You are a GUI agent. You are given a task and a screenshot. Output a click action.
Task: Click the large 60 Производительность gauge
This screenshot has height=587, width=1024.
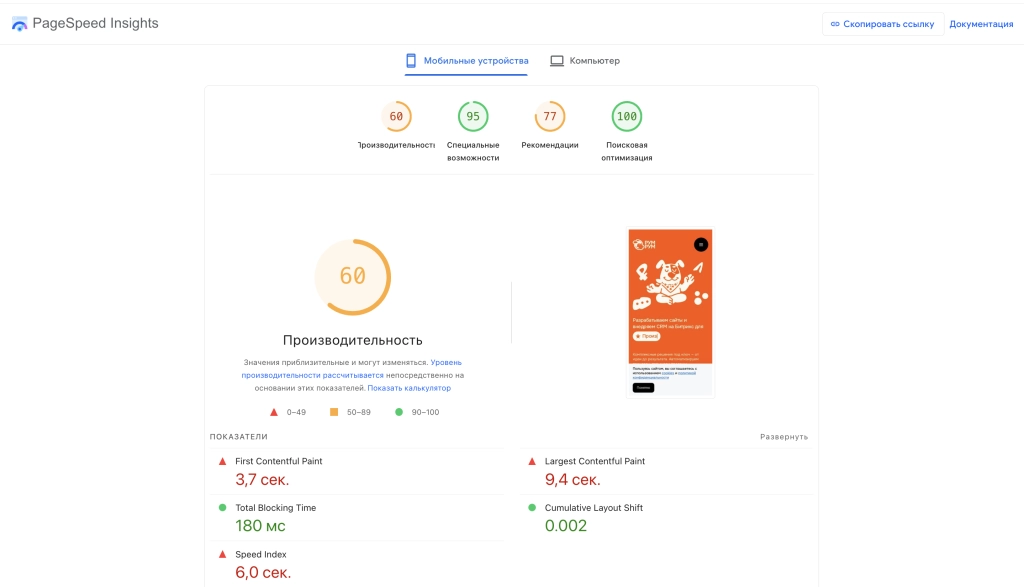[352, 277]
